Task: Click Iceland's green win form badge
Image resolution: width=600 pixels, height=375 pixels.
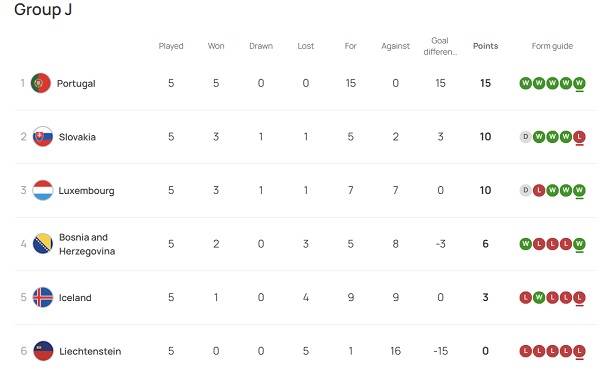Action: point(539,297)
